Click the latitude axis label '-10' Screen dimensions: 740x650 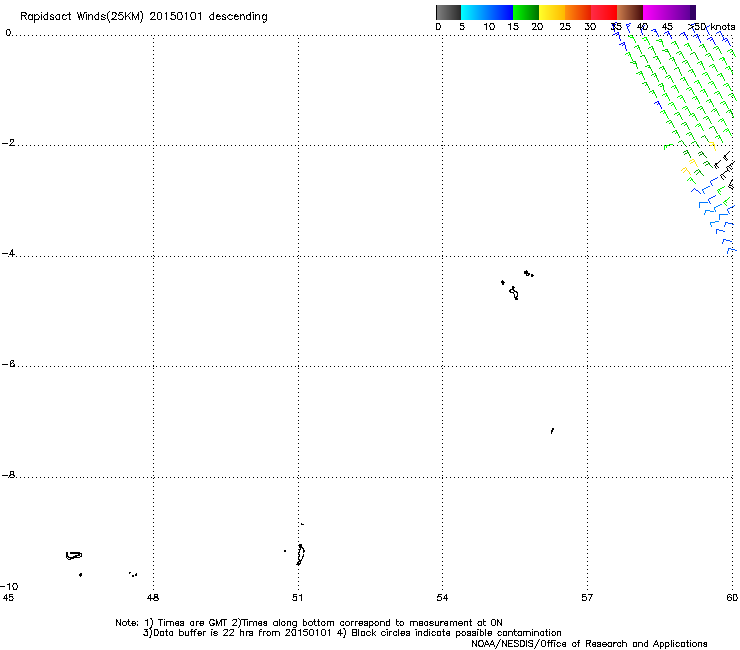[9, 586]
